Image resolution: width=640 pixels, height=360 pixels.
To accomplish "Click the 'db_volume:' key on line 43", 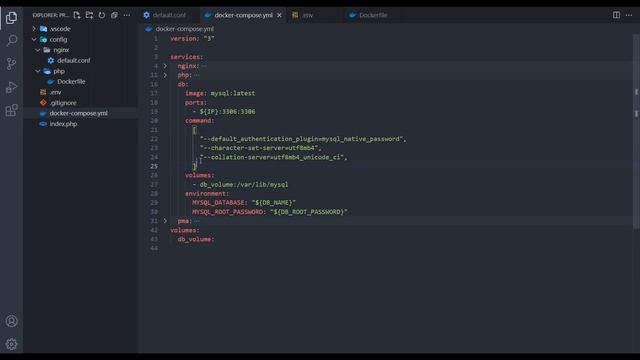I will (196, 239).
